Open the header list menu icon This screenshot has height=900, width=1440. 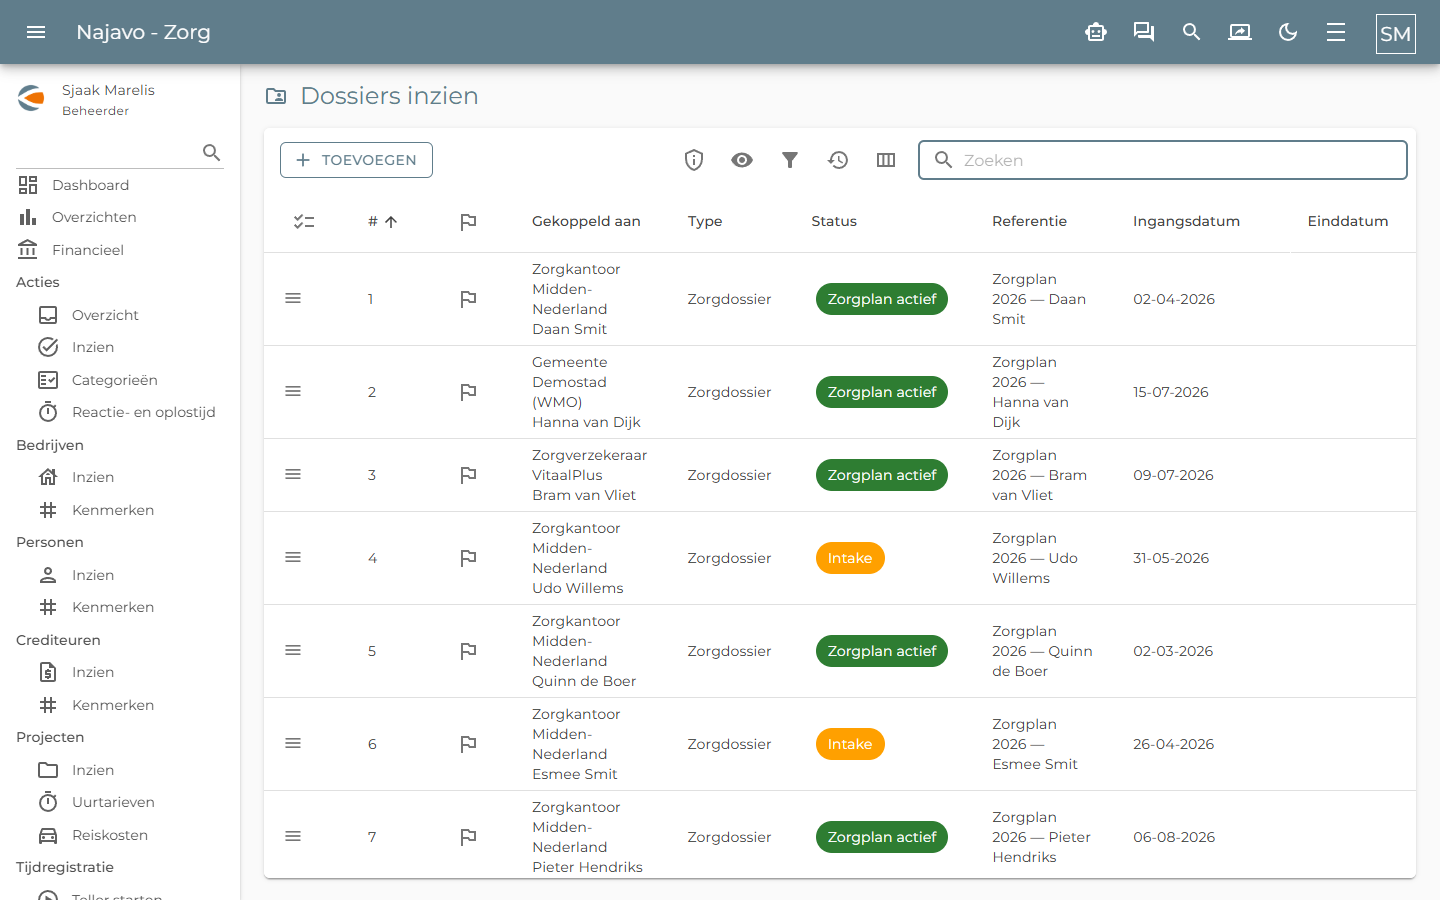point(1336,32)
